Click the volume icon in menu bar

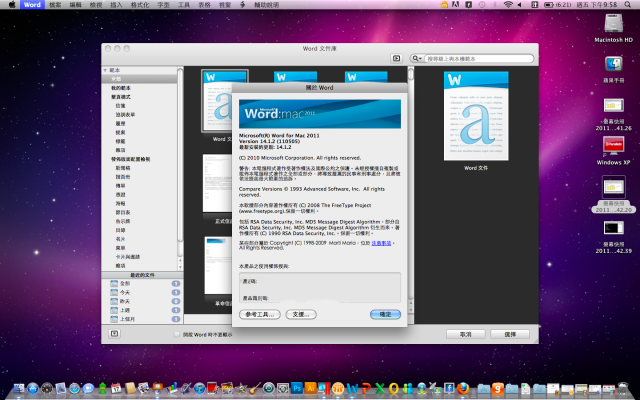point(520,4)
